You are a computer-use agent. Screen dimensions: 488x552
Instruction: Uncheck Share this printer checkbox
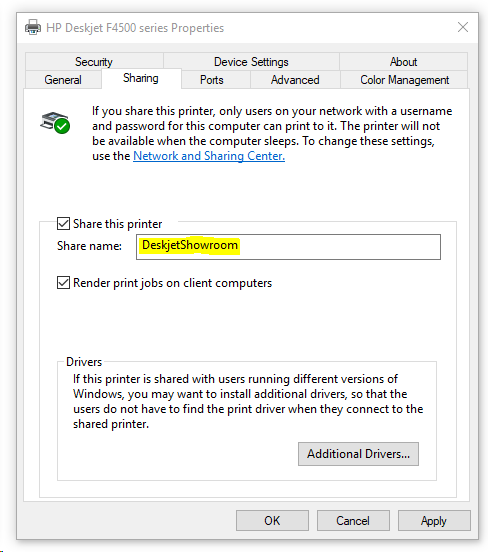(x=63, y=224)
